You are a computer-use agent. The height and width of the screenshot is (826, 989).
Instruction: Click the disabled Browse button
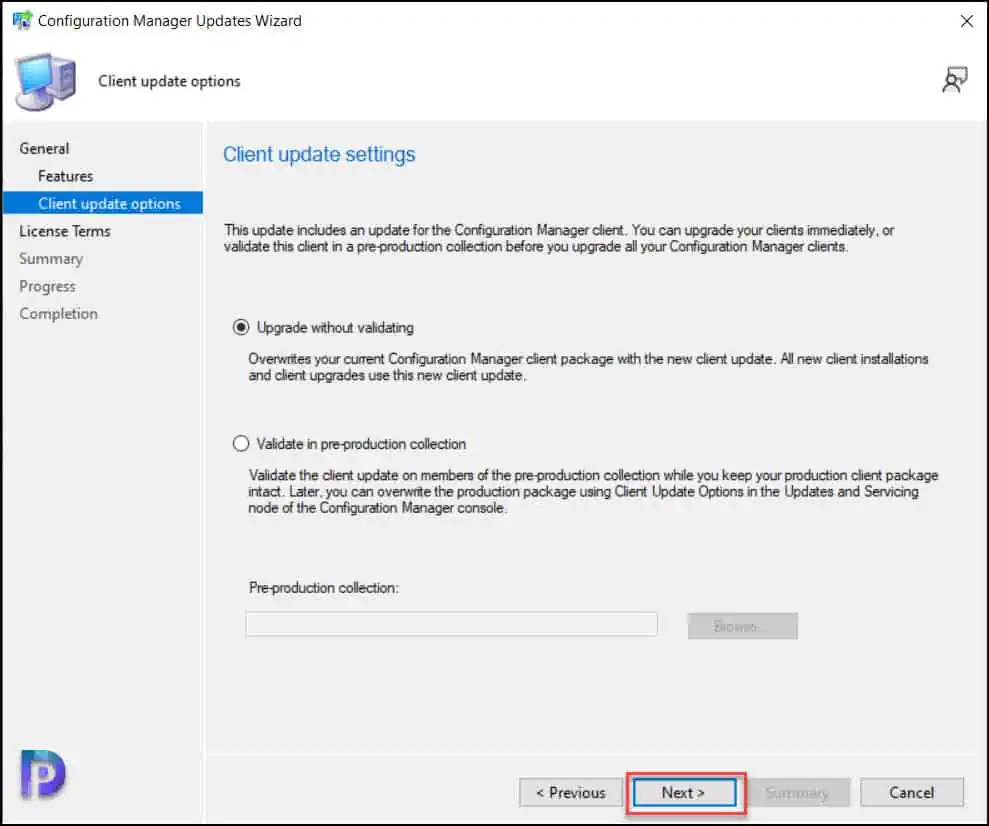coord(742,626)
